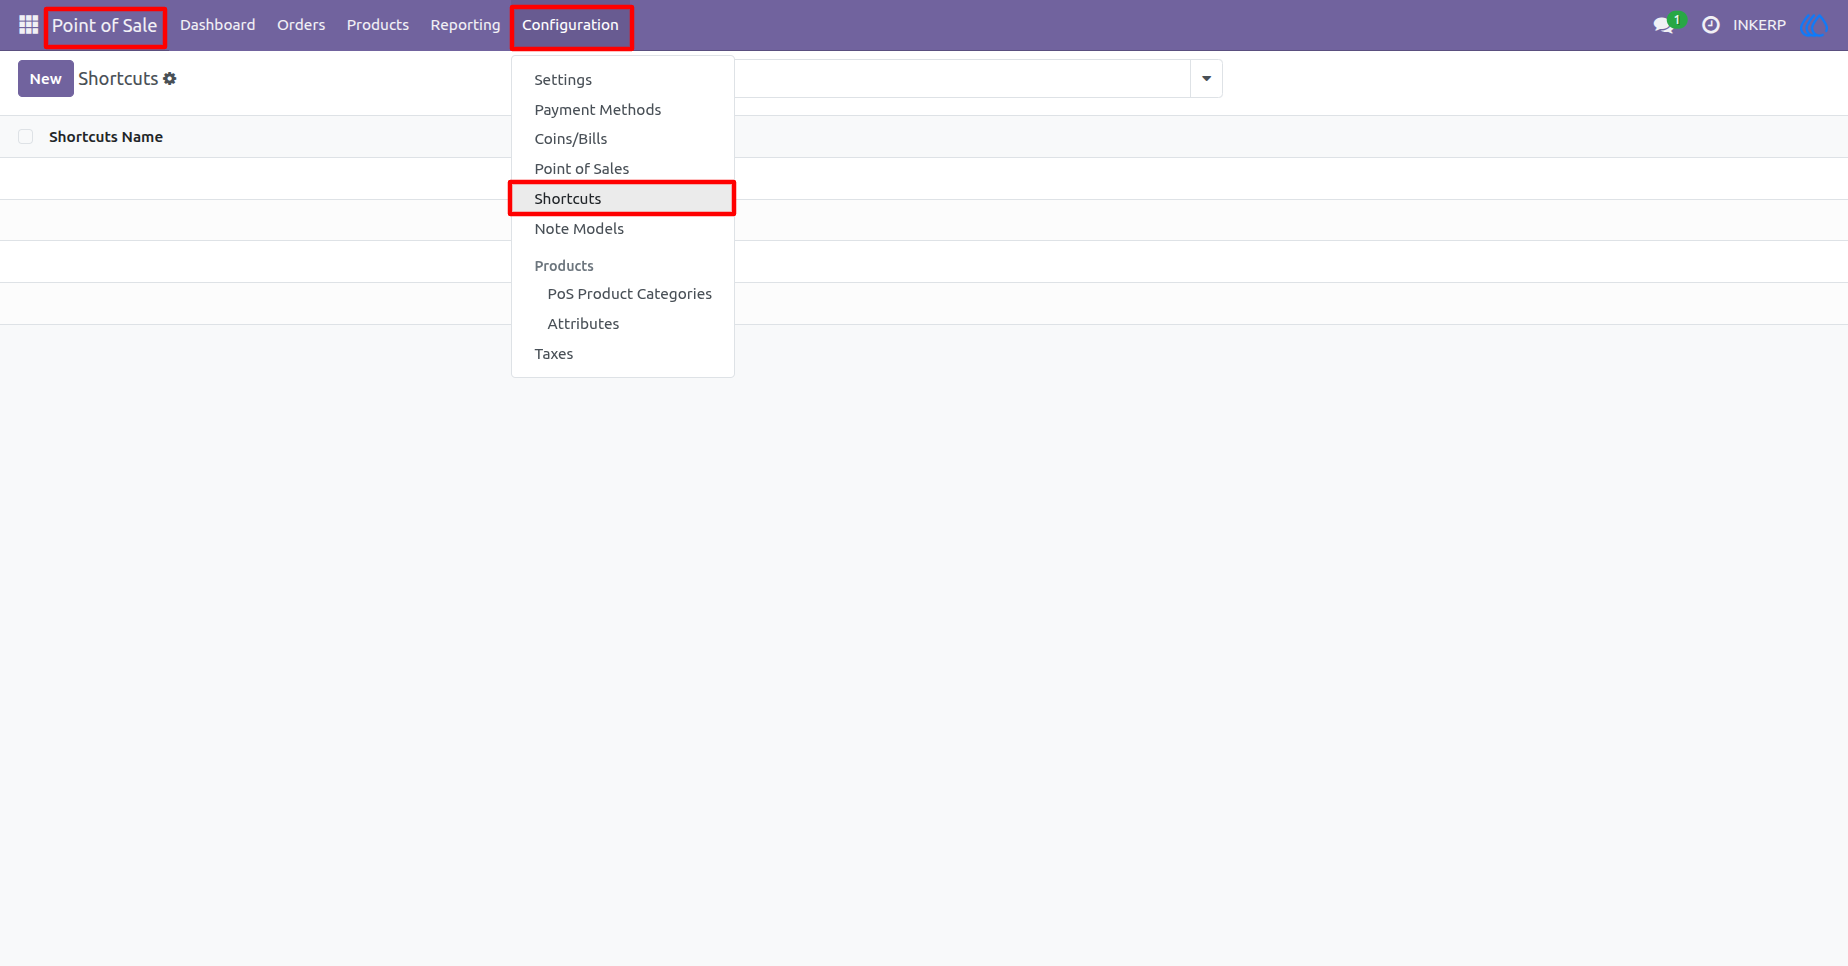Expand the search options dropdown arrow
This screenshot has height=966, width=1848.
click(x=1206, y=78)
